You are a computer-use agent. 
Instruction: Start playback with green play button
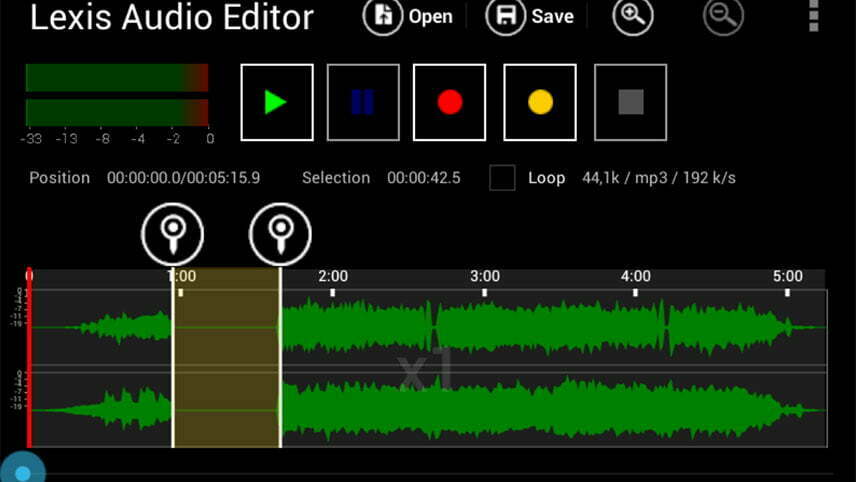(277, 102)
